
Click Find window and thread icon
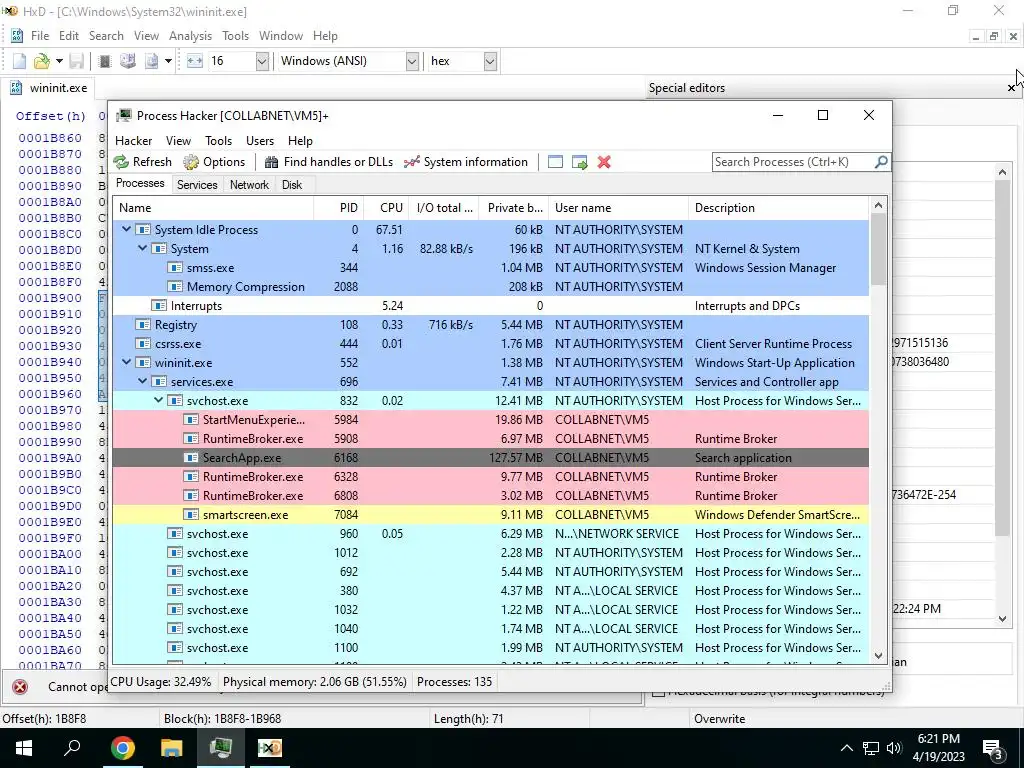pyautogui.click(x=579, y=162)
